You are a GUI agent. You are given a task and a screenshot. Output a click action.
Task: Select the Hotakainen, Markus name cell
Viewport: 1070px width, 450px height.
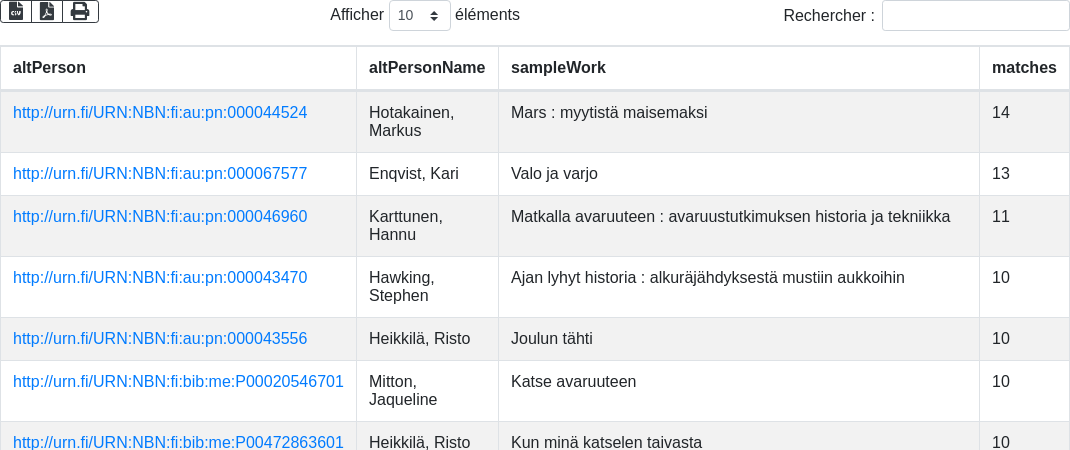[411, 122]
